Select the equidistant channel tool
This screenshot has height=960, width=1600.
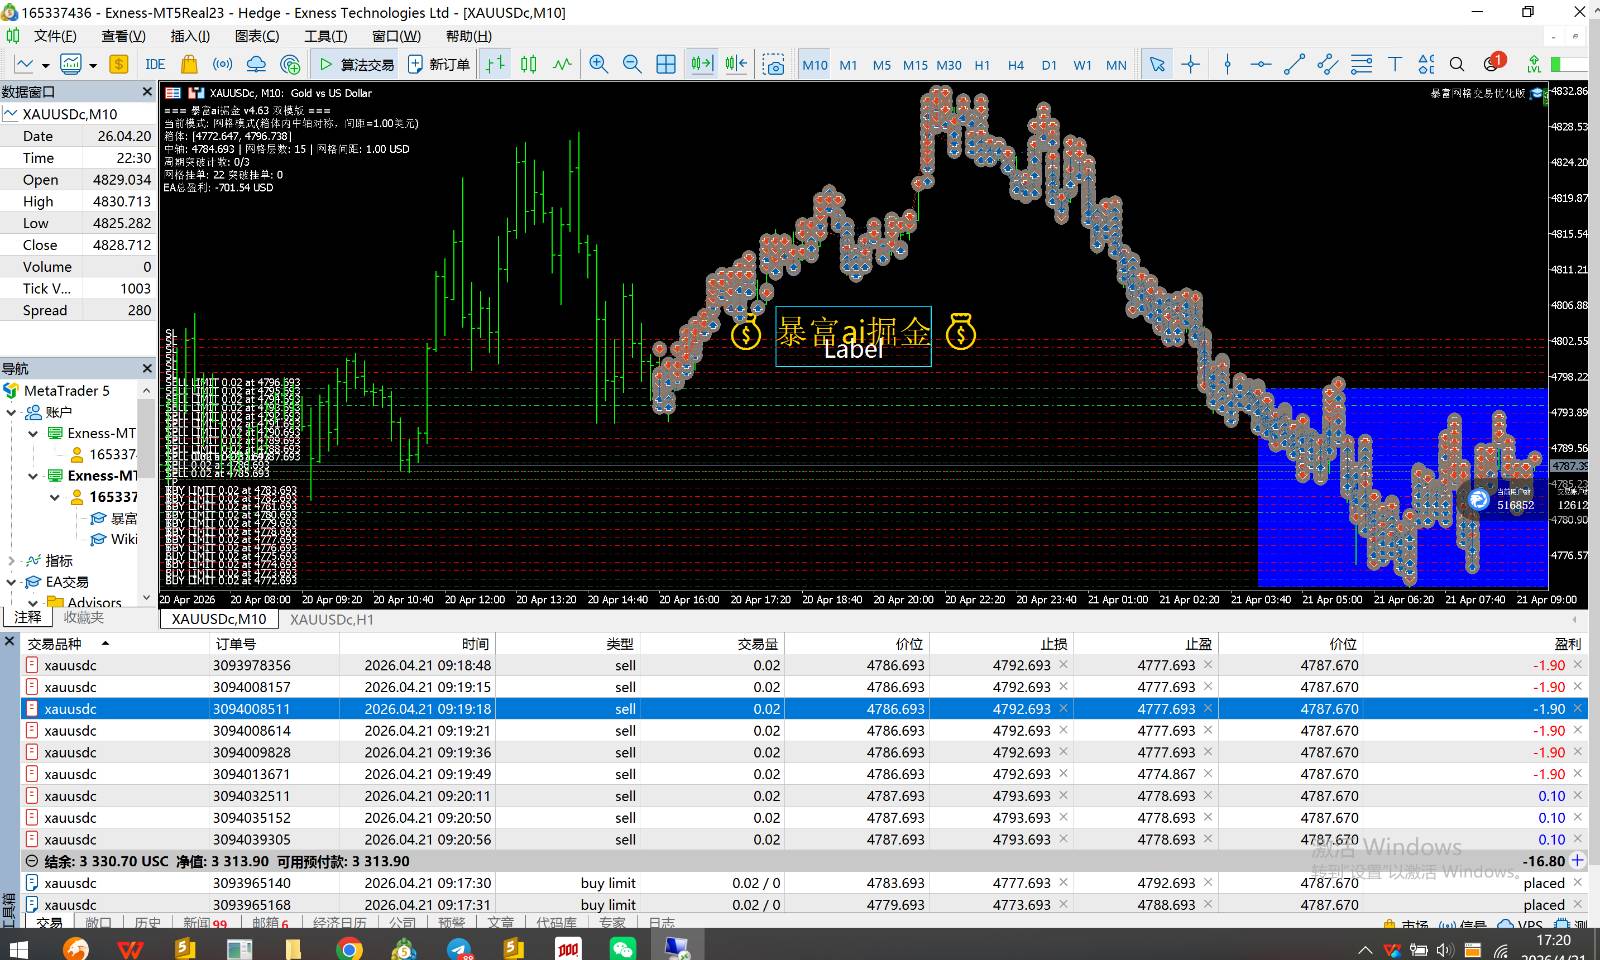coord(1328,64)
